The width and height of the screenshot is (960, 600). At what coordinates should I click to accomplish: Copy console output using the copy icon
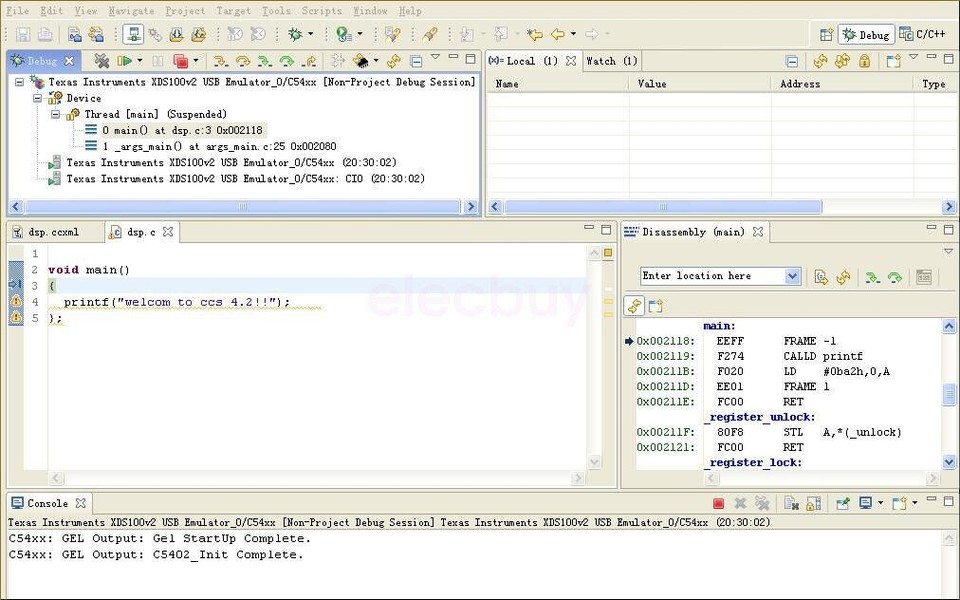789,503
